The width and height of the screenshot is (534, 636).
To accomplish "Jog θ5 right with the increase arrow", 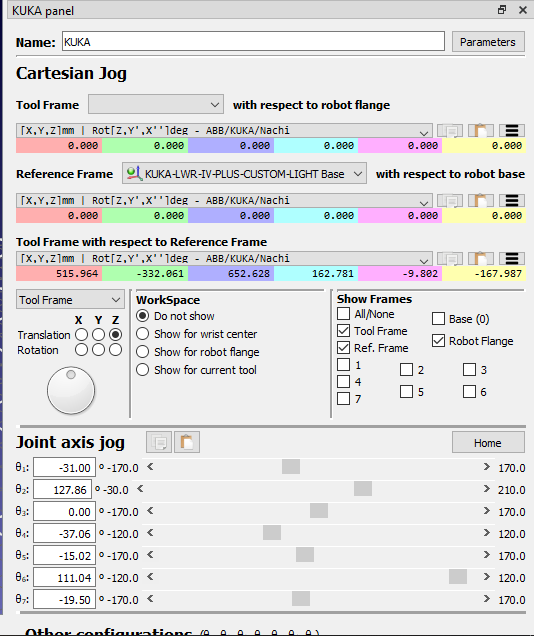I will 487,554.
